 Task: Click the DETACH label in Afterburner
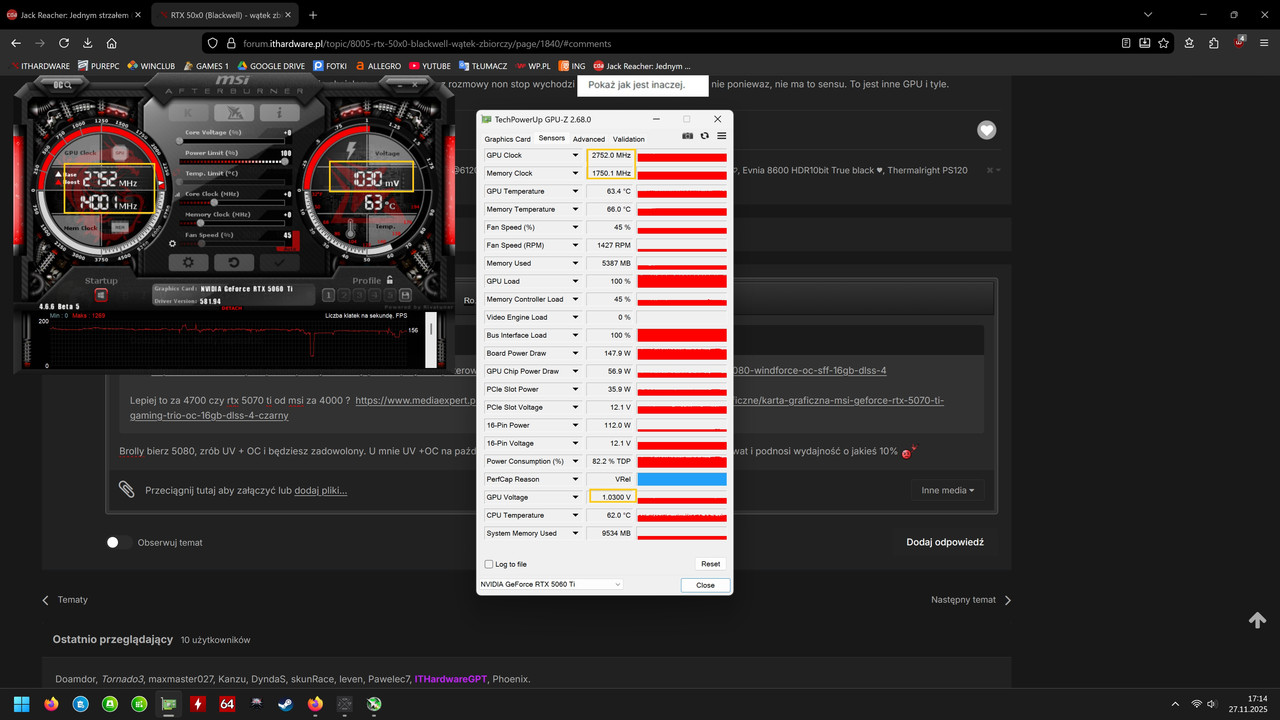(x=232, y=308)
